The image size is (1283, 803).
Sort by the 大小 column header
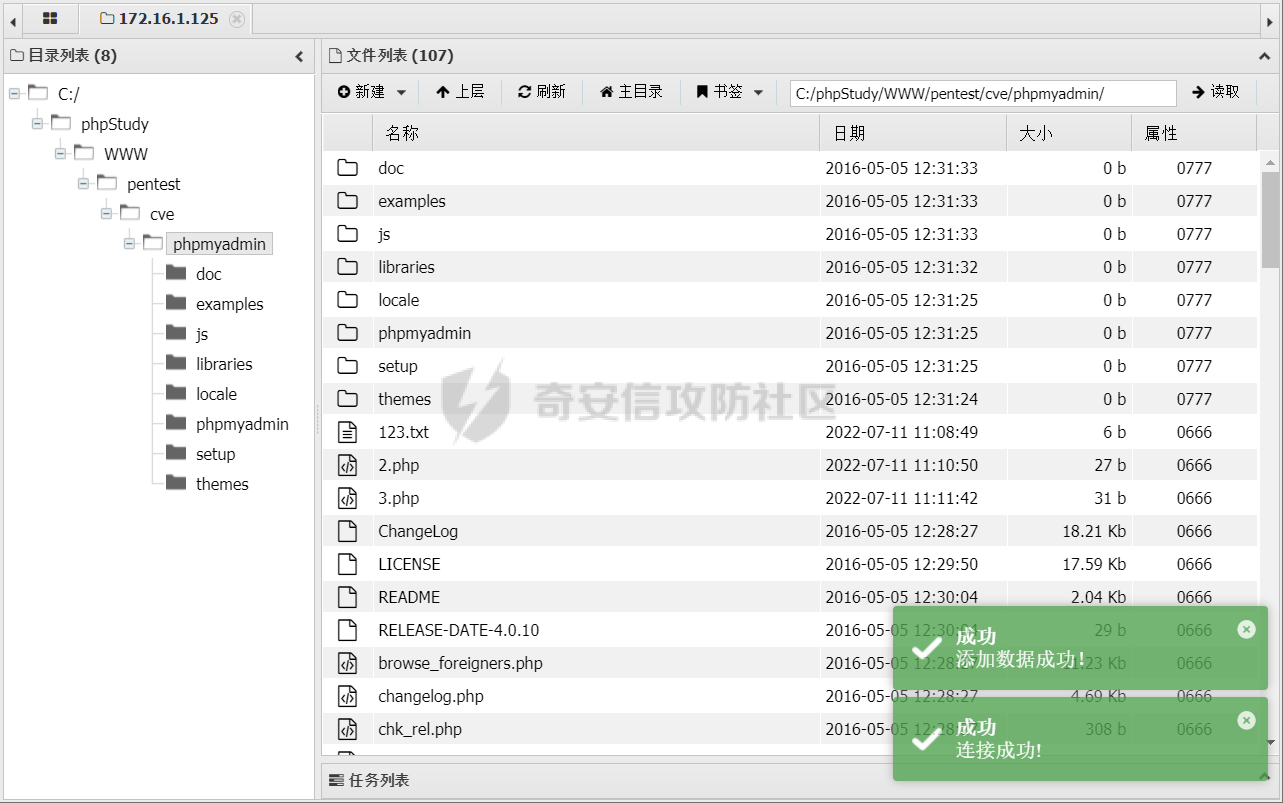tap(1069, 133)
